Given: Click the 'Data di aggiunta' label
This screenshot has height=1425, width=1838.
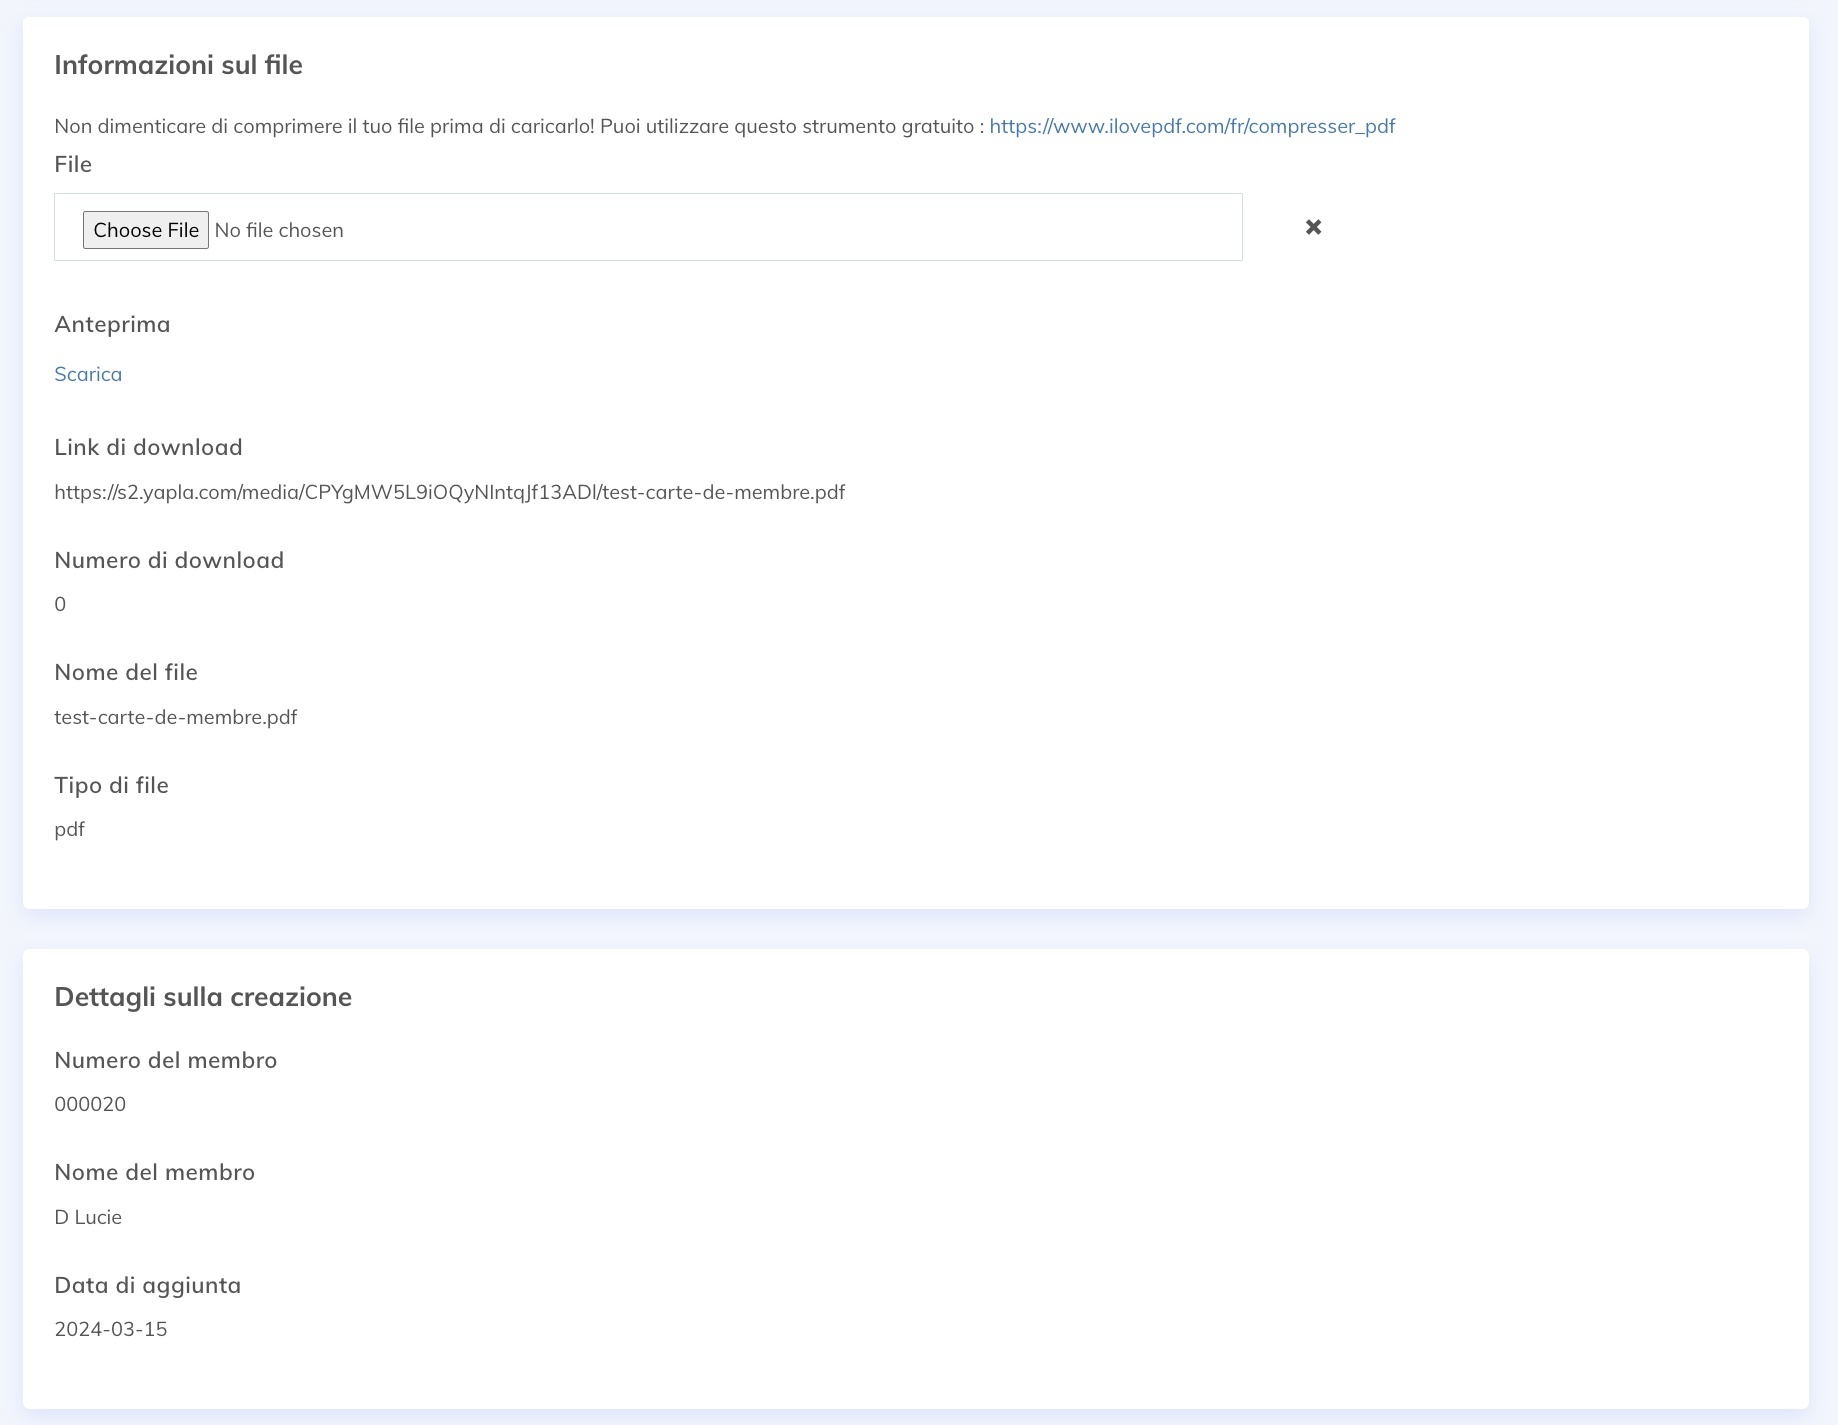Looking at the screenshot, I should click(x=147, y=1285).
